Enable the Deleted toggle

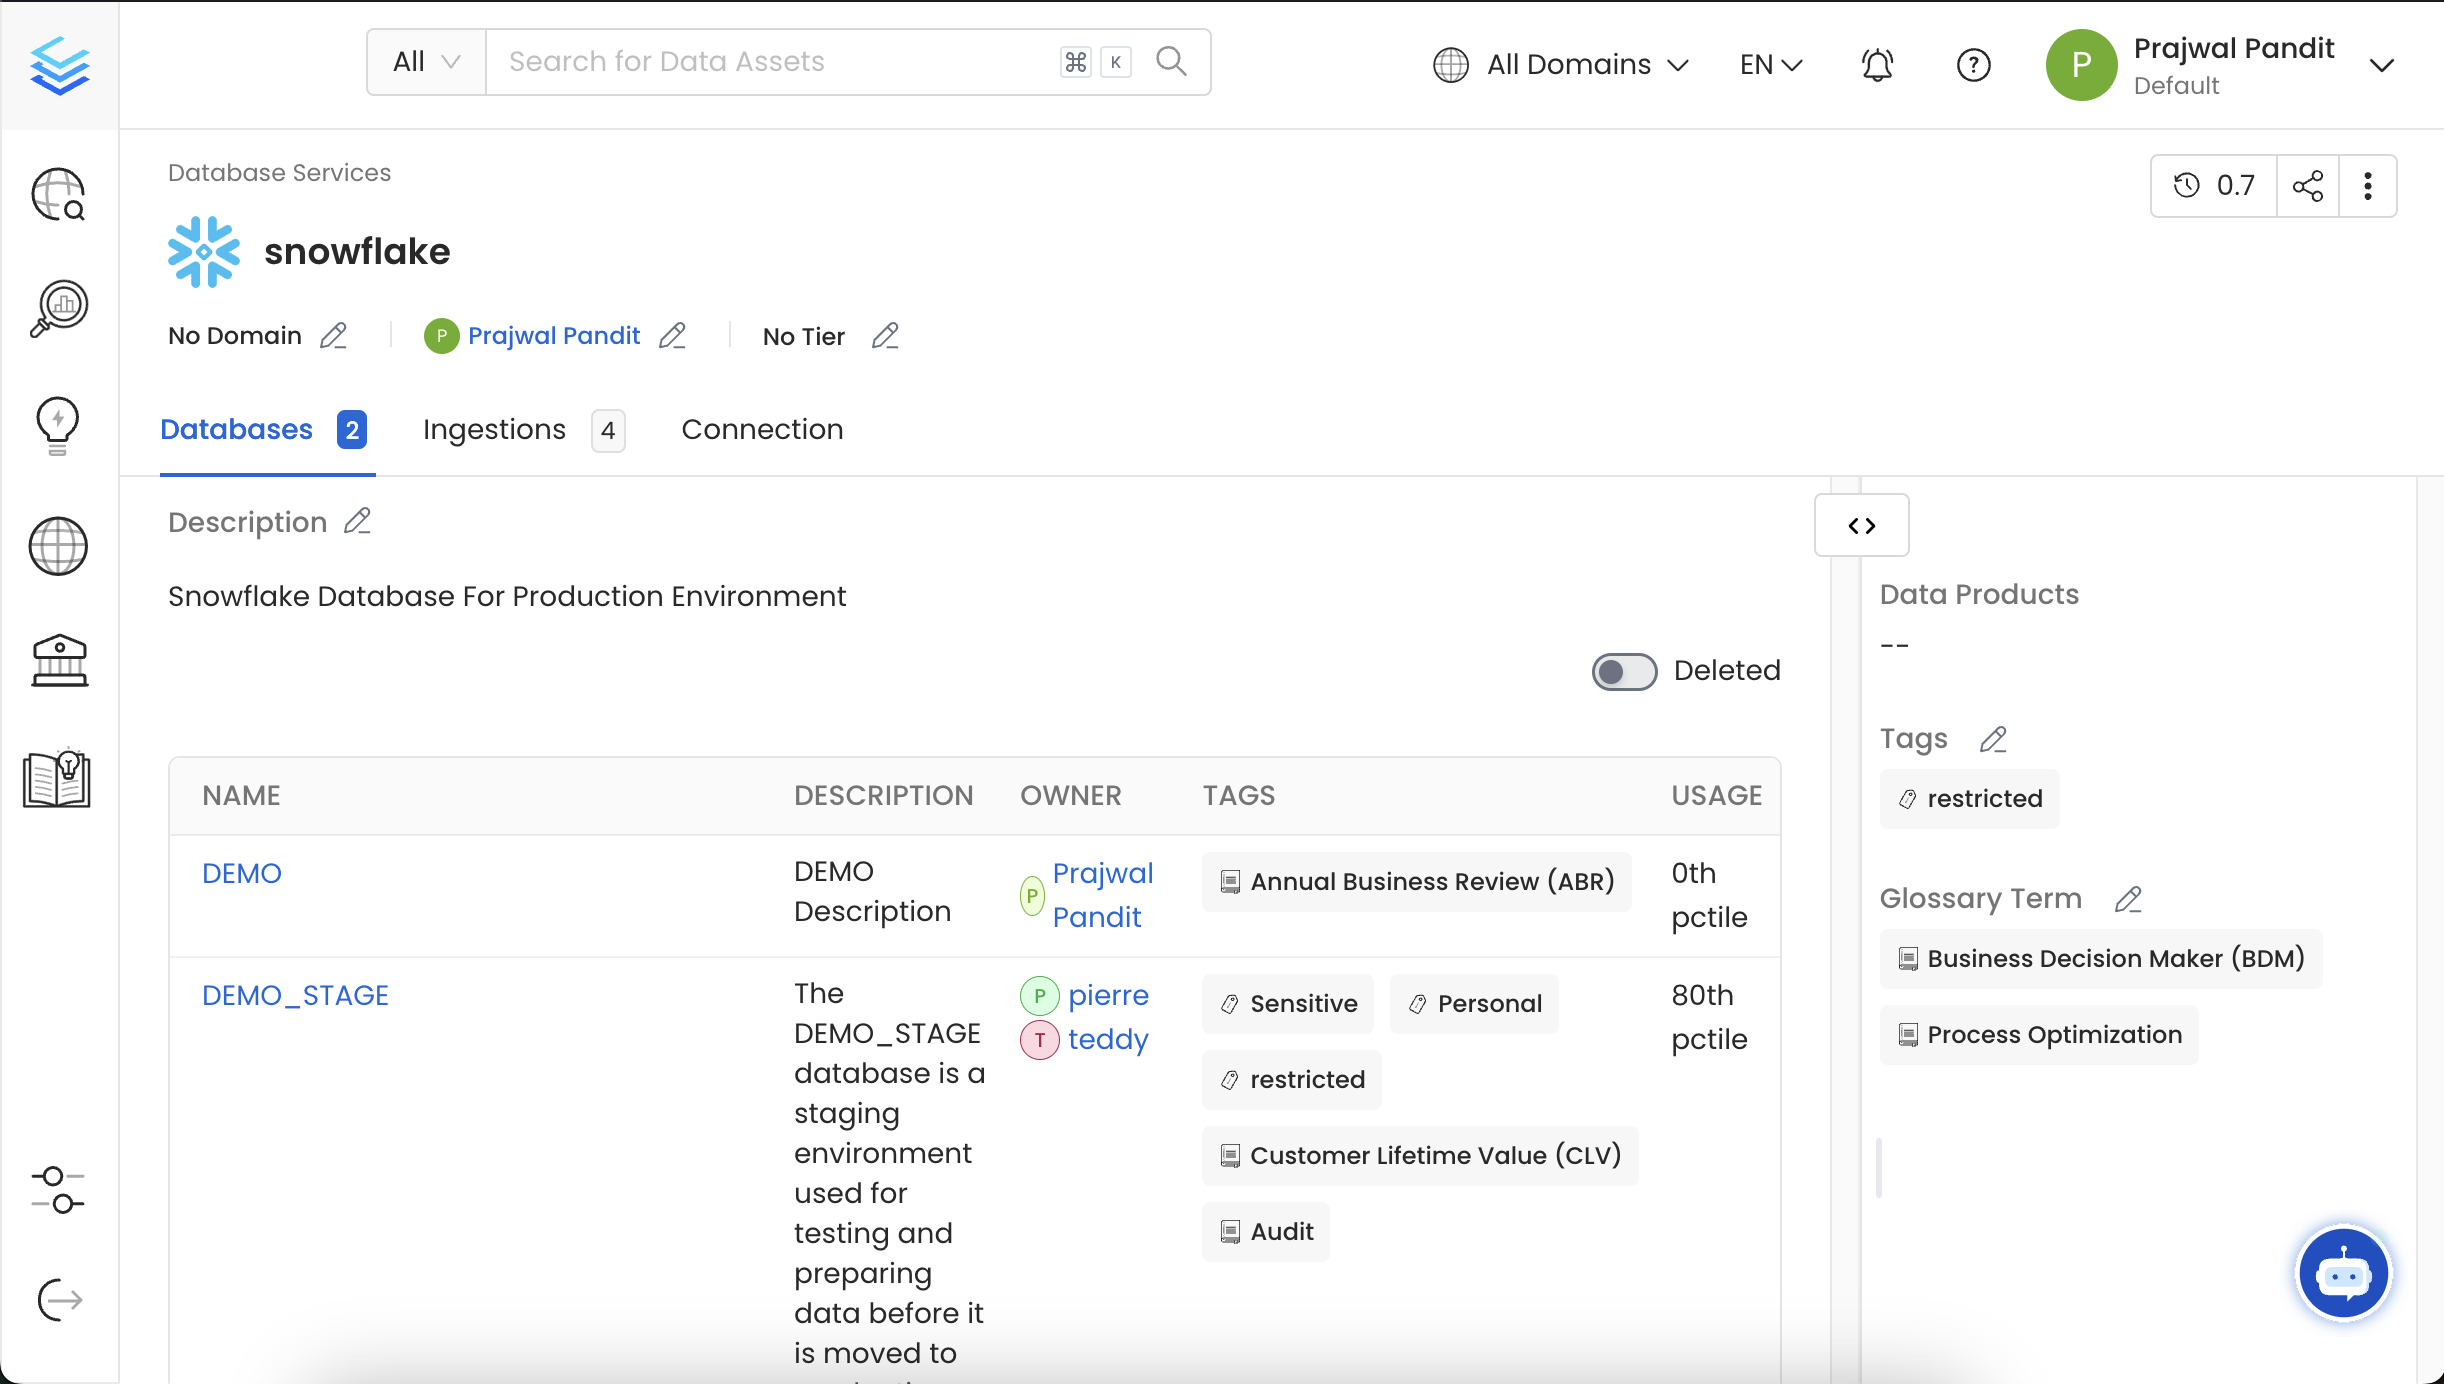(x=1622, y=670)
